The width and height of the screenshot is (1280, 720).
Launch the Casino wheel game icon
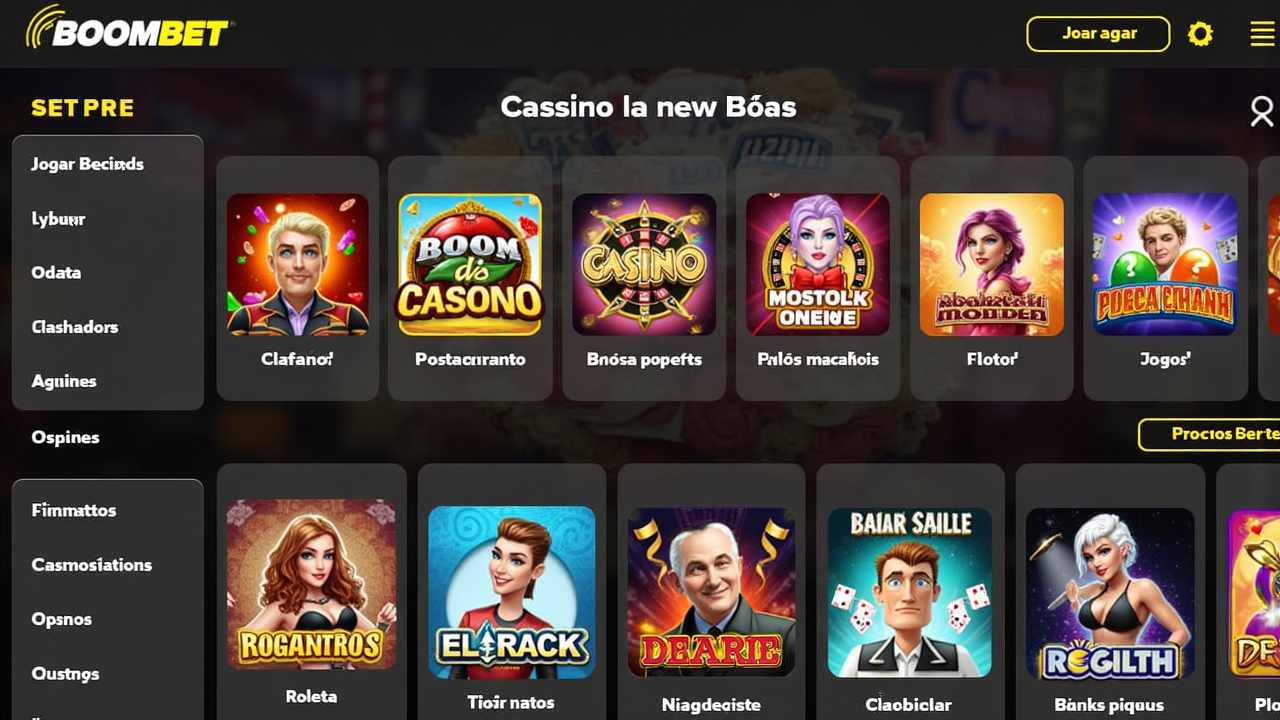(x=644, y=265)
